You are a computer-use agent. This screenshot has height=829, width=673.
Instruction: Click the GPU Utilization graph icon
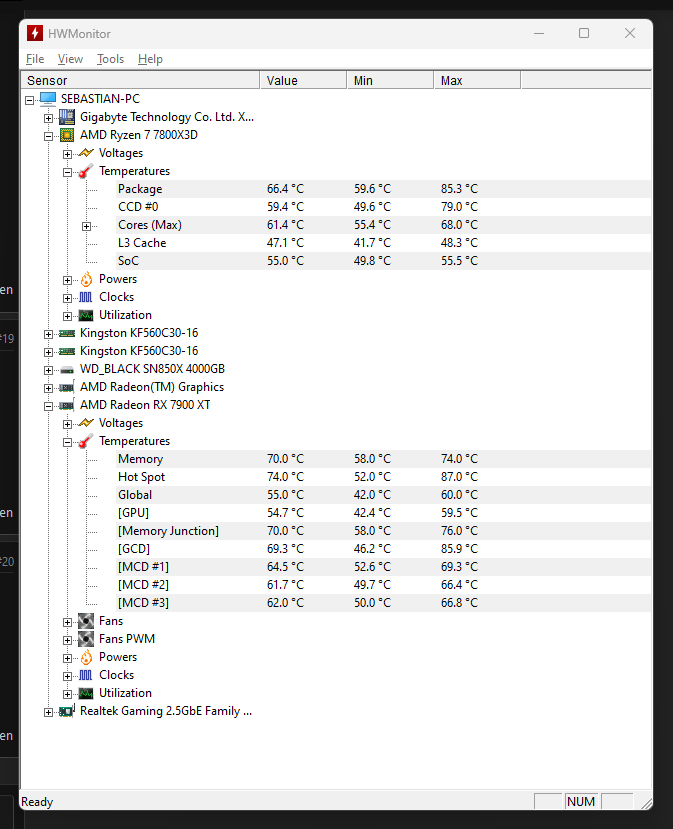86,693
